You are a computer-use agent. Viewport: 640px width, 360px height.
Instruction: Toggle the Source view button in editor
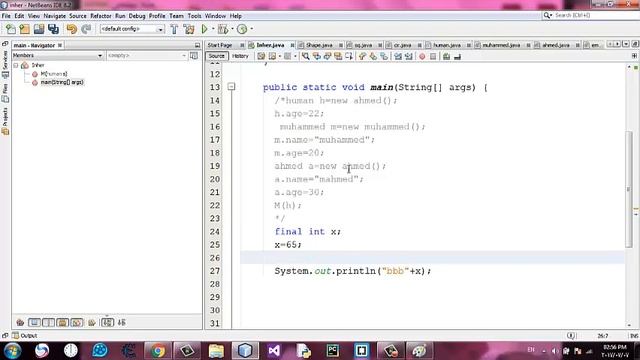[x=216, y=56]
